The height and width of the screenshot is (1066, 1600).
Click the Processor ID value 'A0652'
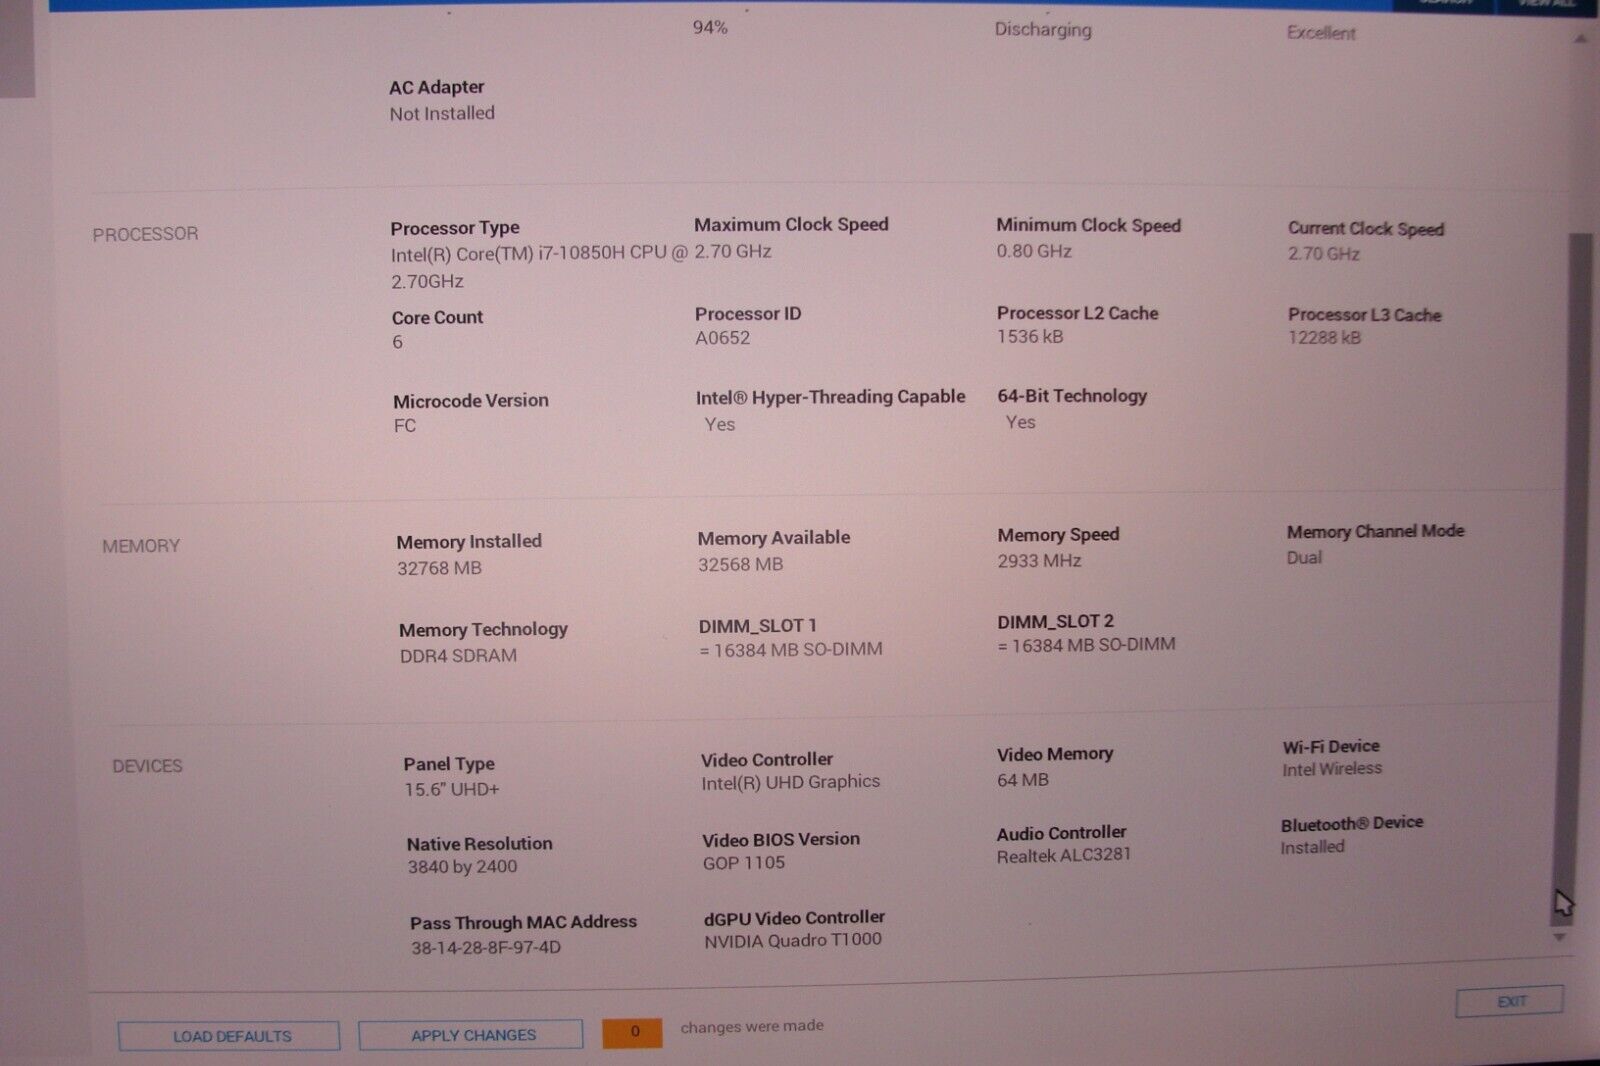722,338
